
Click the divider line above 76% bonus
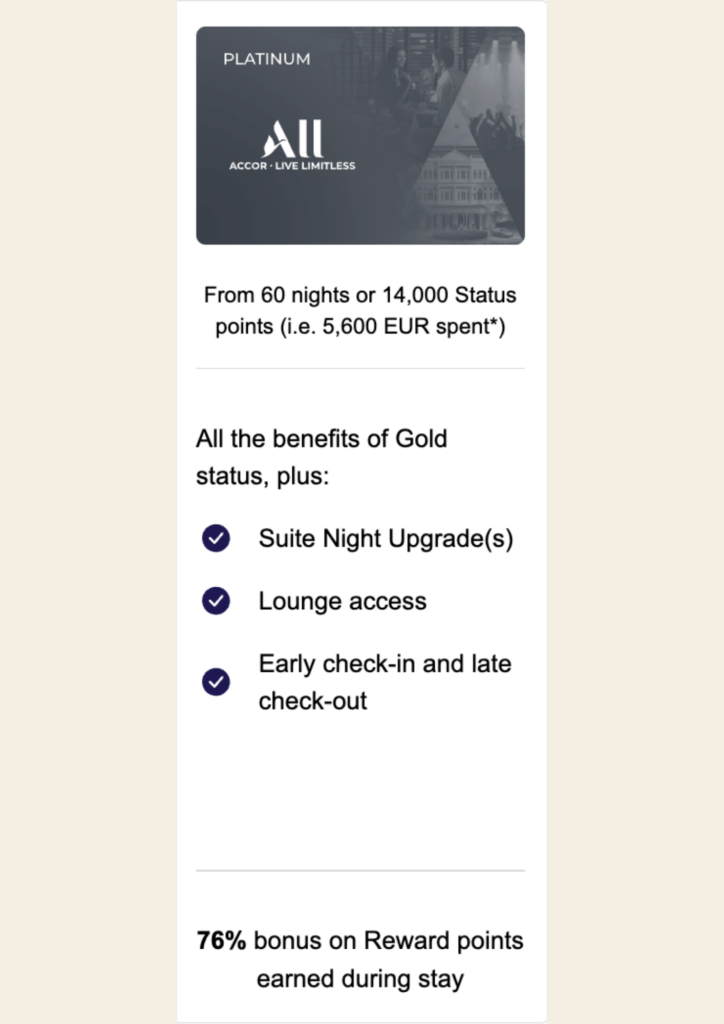pos(360,871)
